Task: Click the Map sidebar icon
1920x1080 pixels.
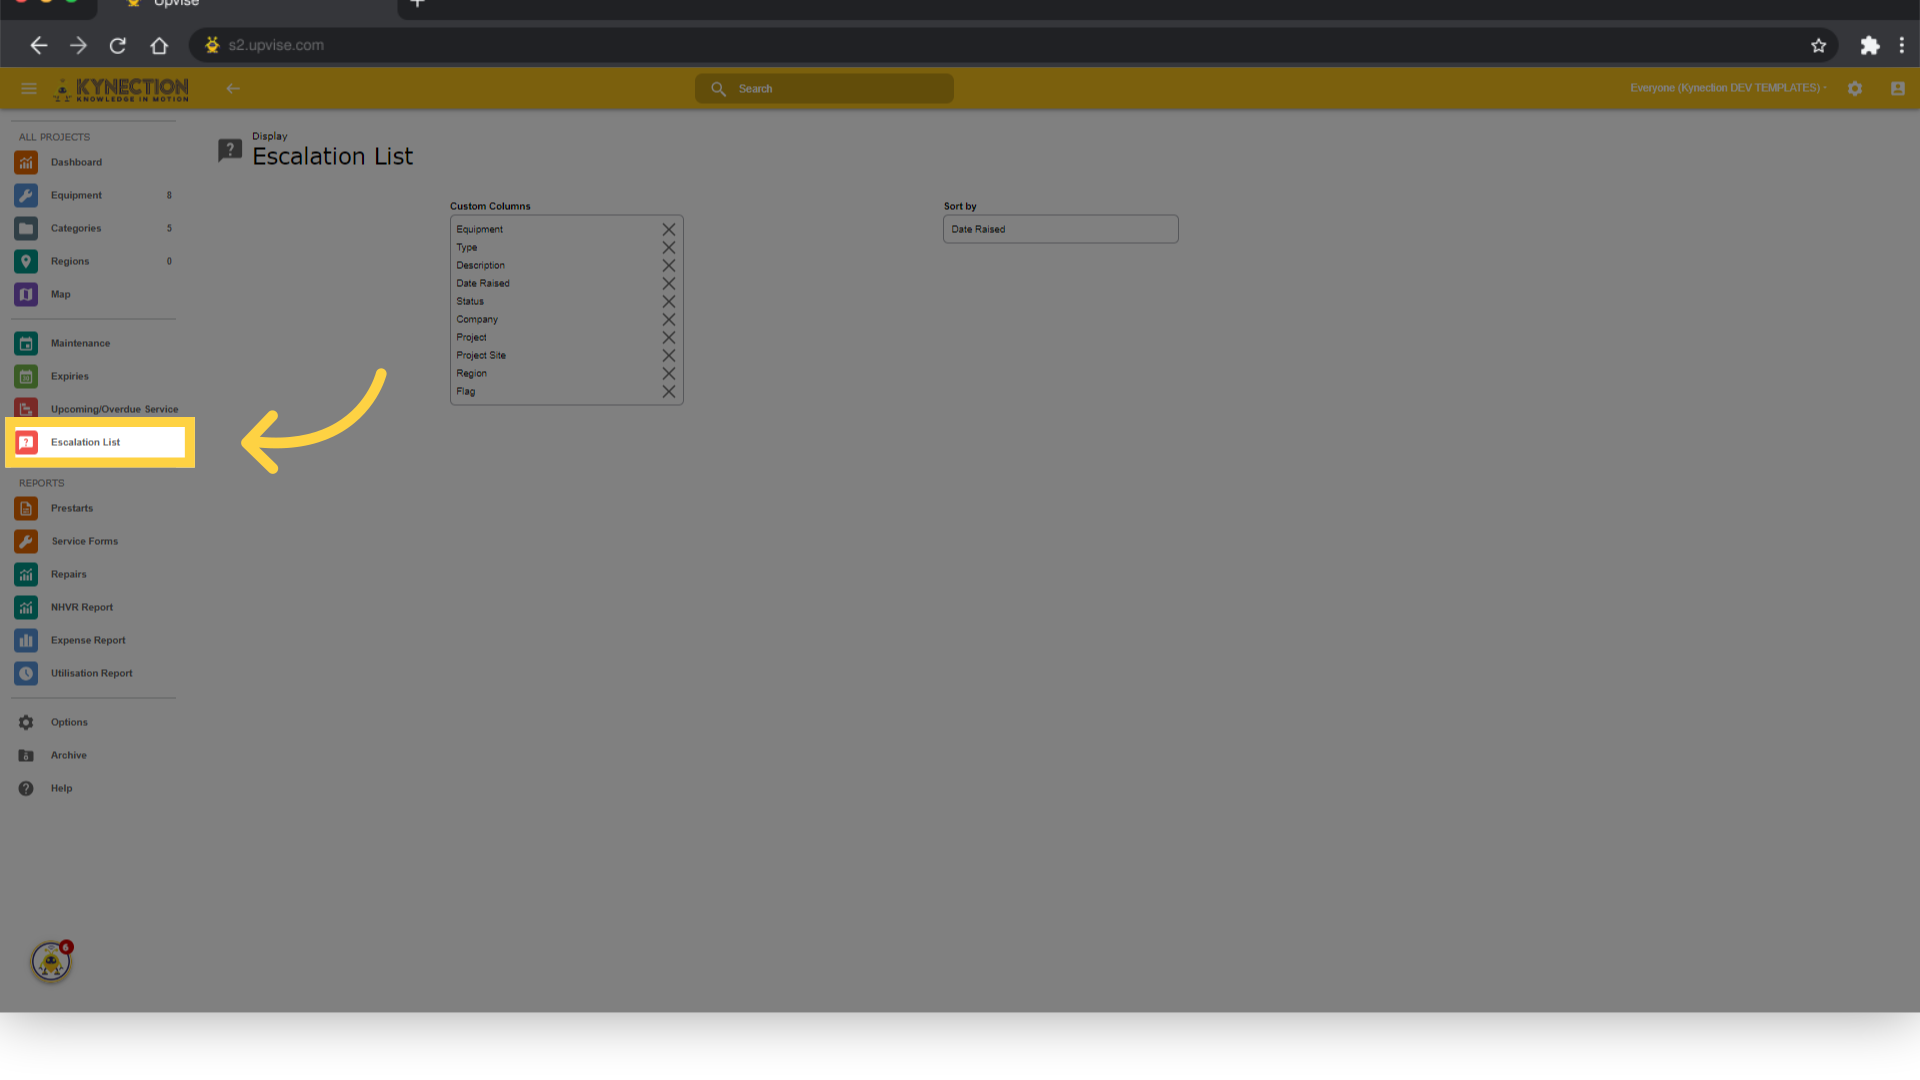Action: click(x=26, y=294)
